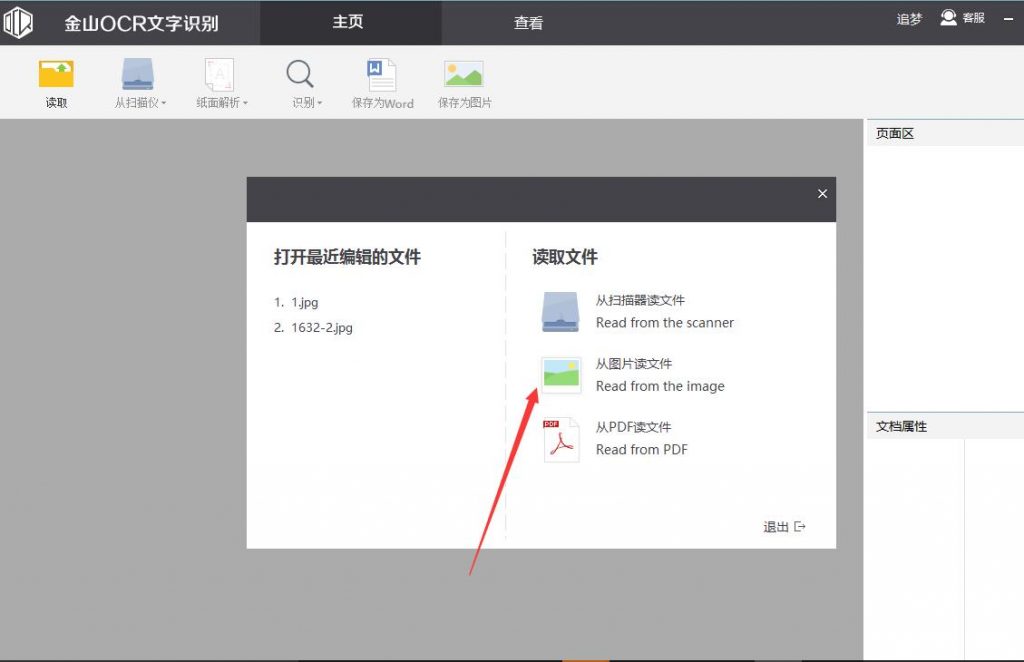
Task: Click Read from the image label
Action: [660, 386]
